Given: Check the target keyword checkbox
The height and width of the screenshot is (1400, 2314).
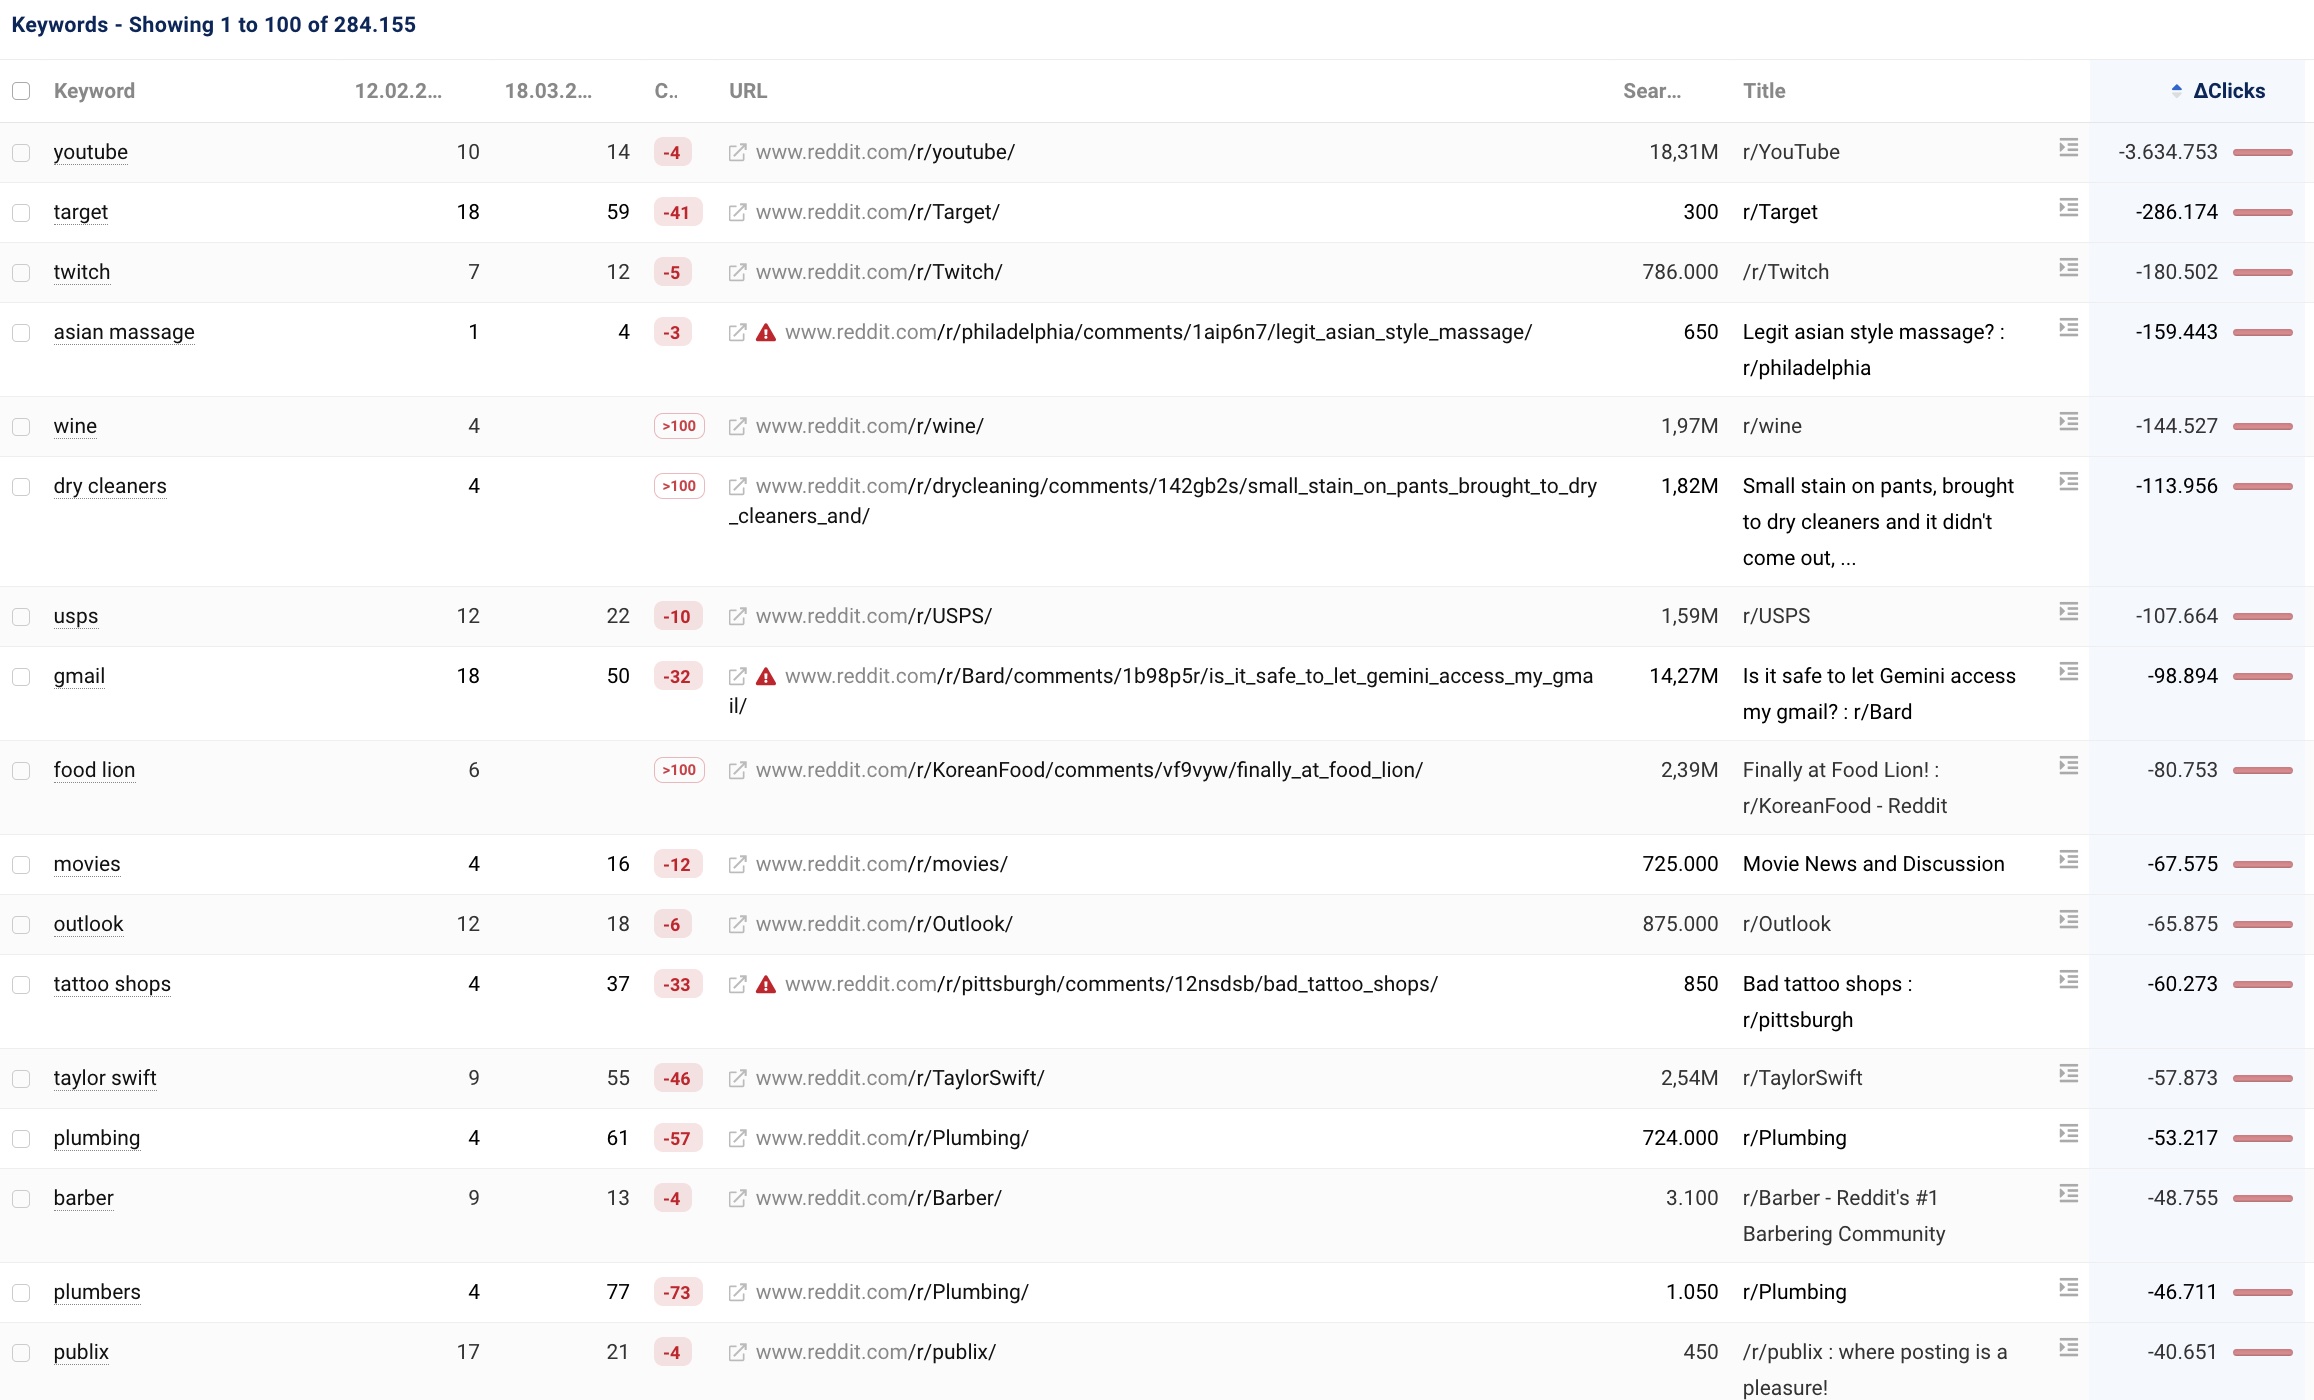Looking at the screenshot, I should coord(21,213).
